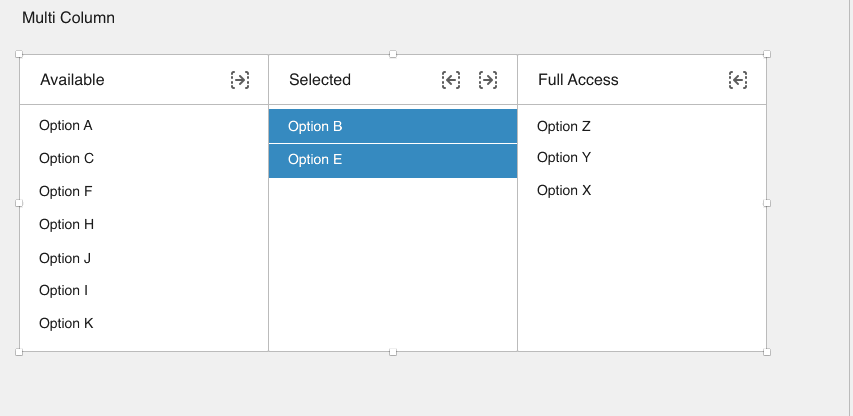Click the Full Access column's move-left arrow icon

pos(738,80)
